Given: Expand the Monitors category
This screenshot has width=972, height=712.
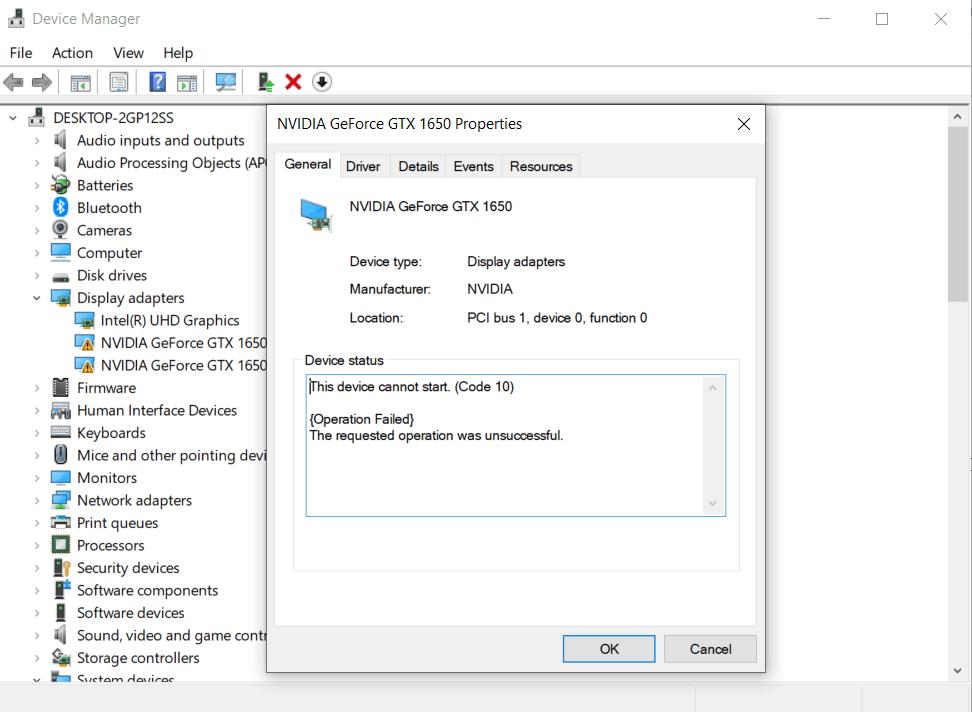Looking at the screenshot, I should tap(37, 478).
